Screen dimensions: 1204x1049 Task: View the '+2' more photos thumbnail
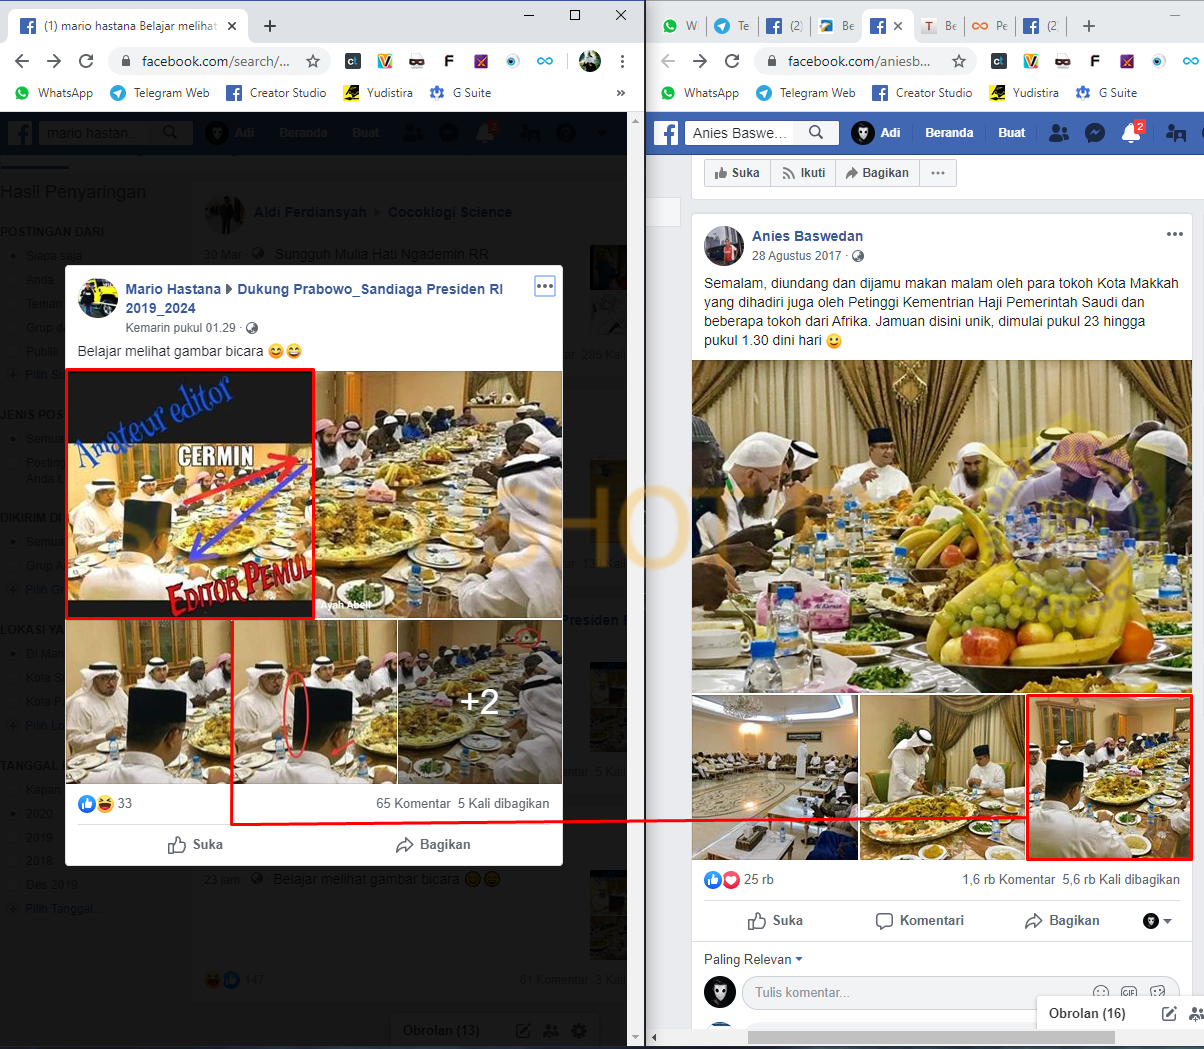point(480,702)
